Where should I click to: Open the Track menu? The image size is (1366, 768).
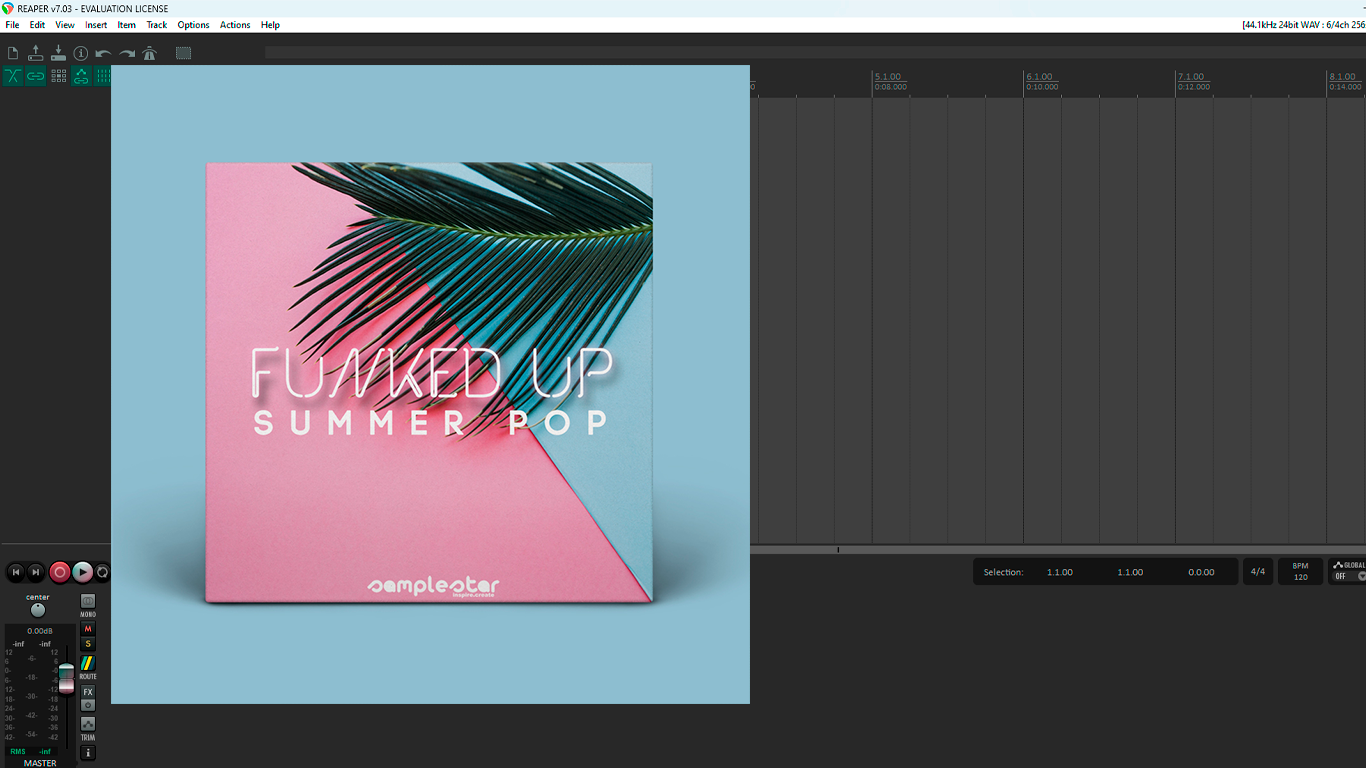pyautogui.click(x=157, y=25)
